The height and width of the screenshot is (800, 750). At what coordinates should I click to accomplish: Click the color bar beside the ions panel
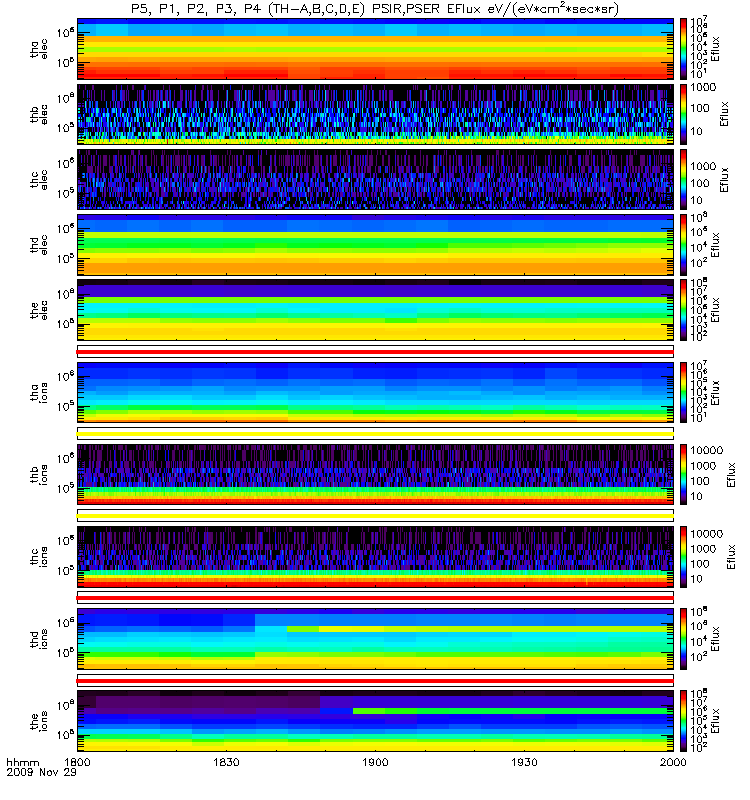pos(683,720)
